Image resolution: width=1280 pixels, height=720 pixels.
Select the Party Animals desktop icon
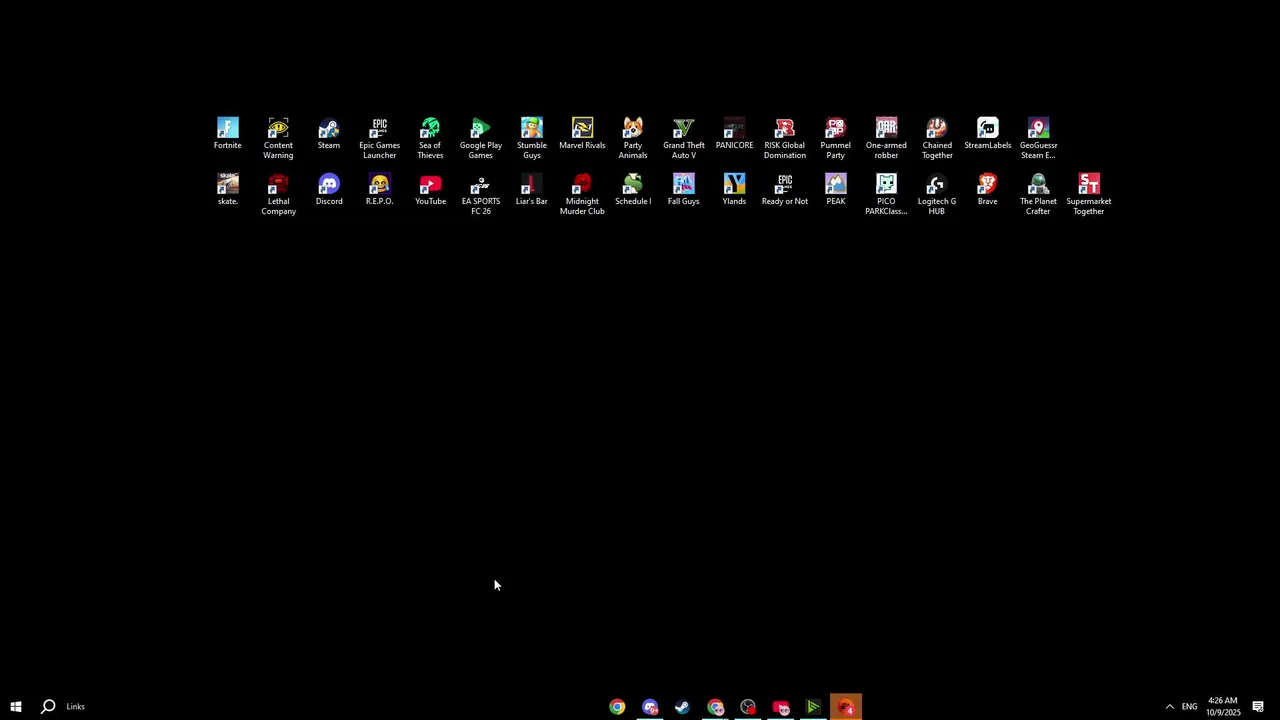pos(633,138)
